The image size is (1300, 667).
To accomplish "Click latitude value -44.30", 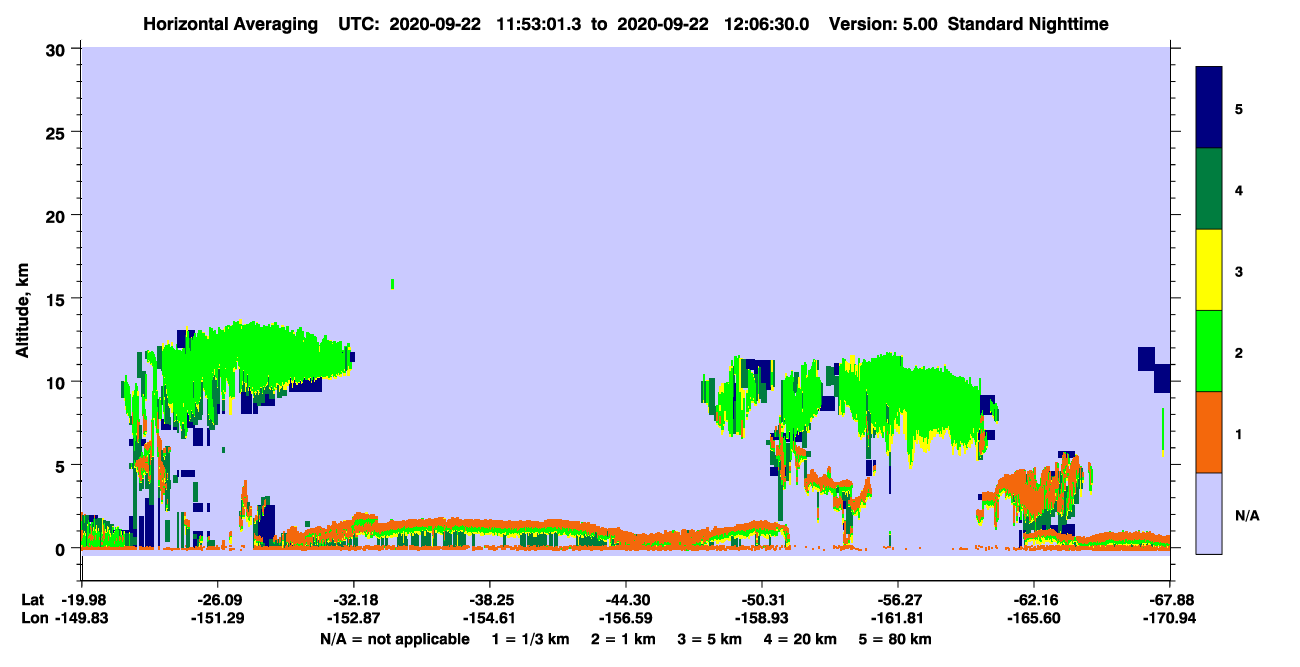I will [x=626, y=600].
